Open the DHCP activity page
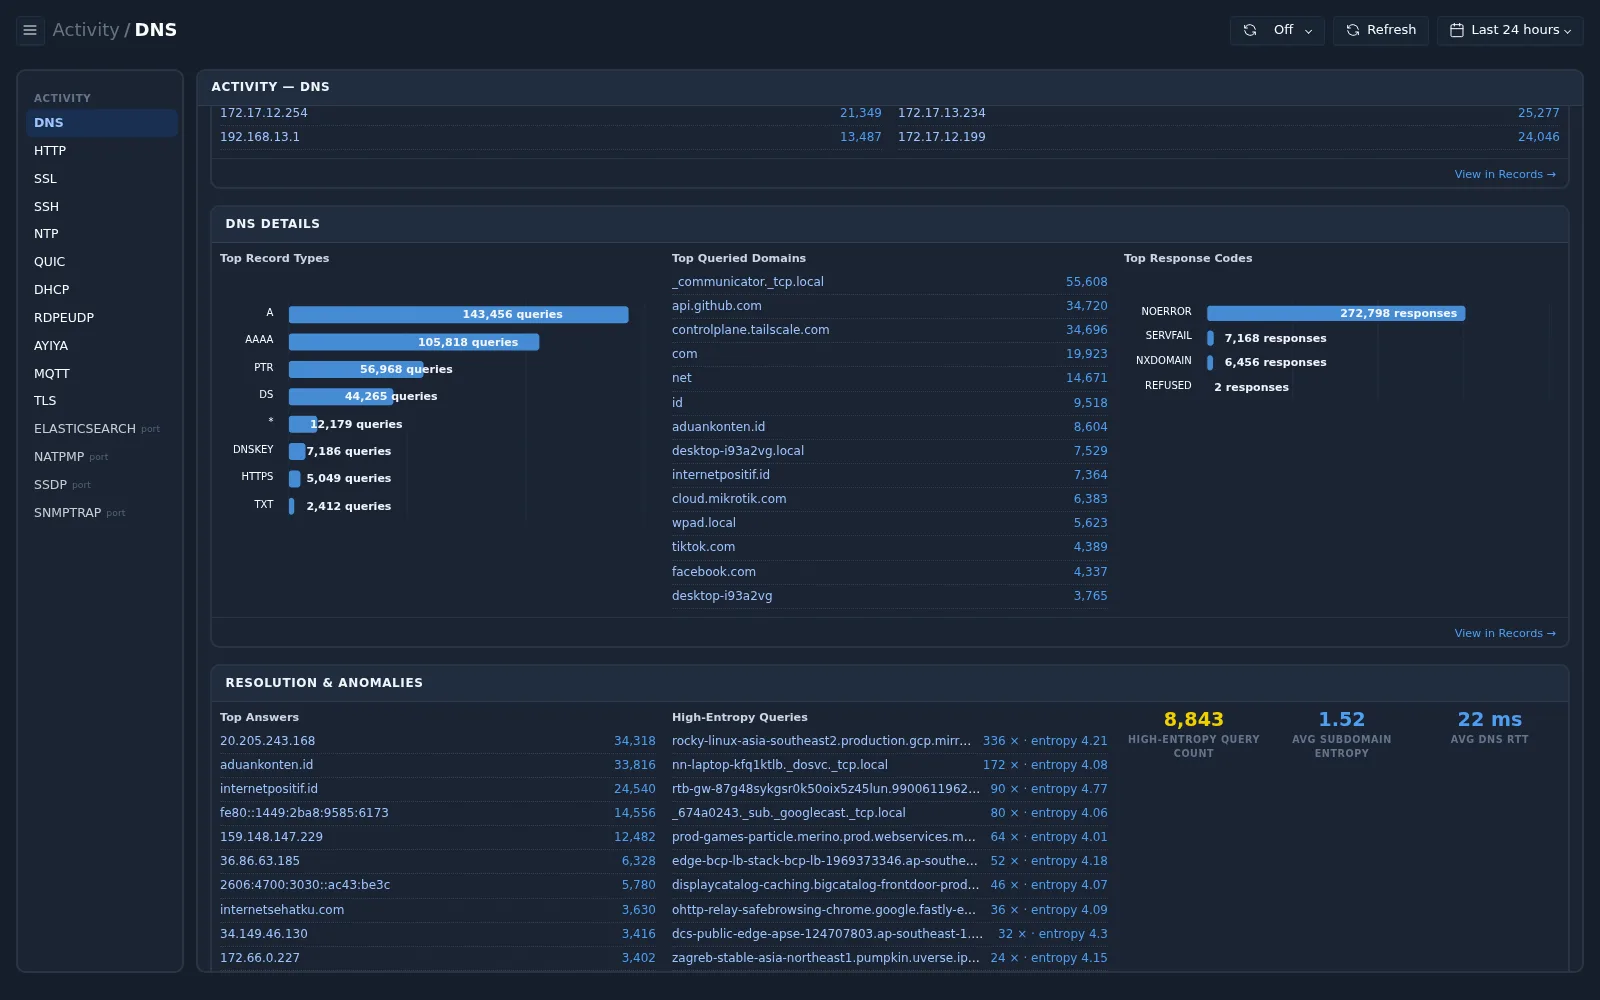Image resolution: width=1600 pixels, height=1000 pixels. (x=102, y=290)
